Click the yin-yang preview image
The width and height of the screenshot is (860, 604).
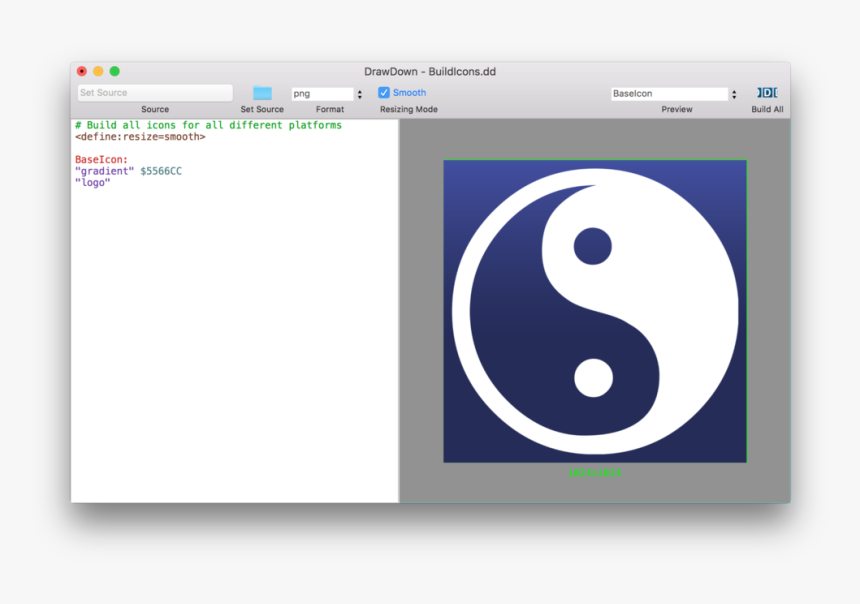pos(595,311)
